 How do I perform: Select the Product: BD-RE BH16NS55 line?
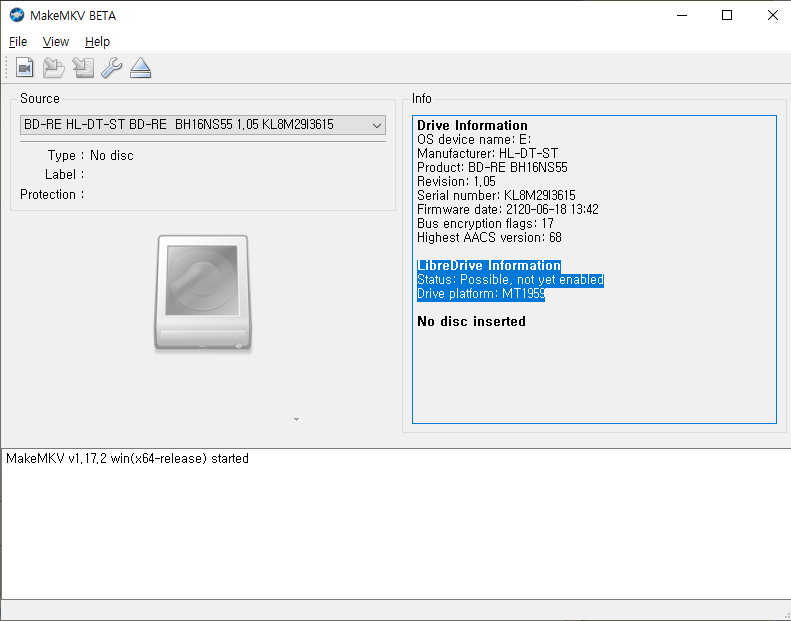click(x=492, y=167)
